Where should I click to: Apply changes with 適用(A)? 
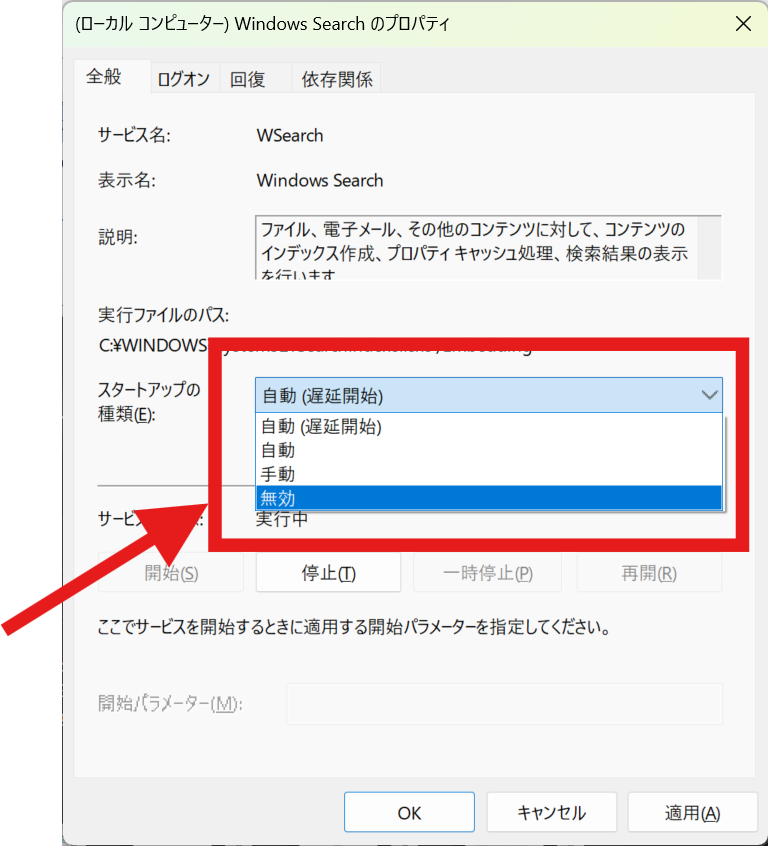692,812
